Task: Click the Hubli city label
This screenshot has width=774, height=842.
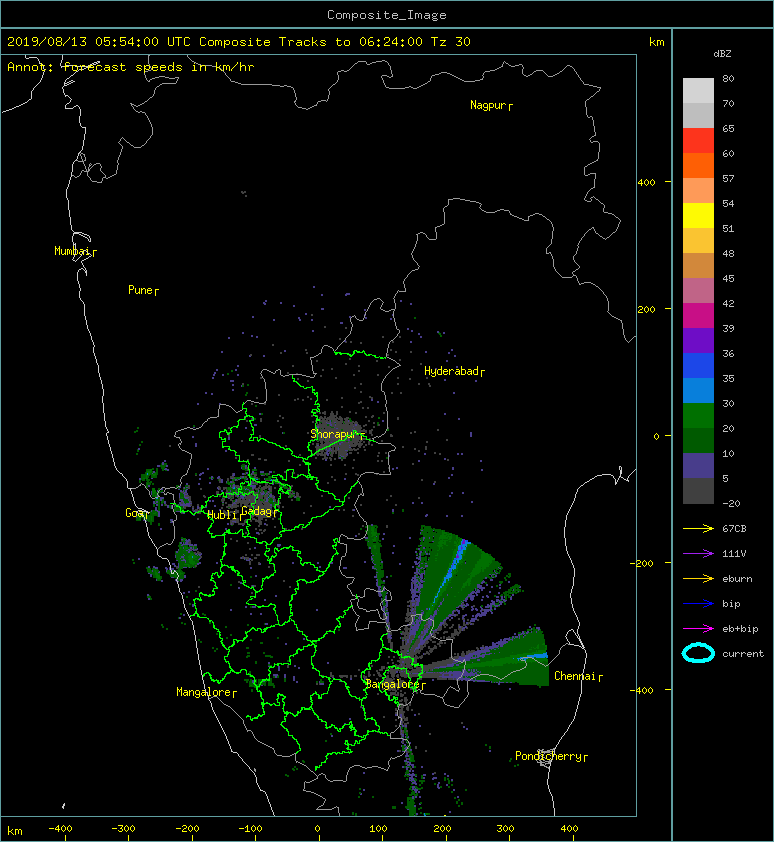Action: 222,515
